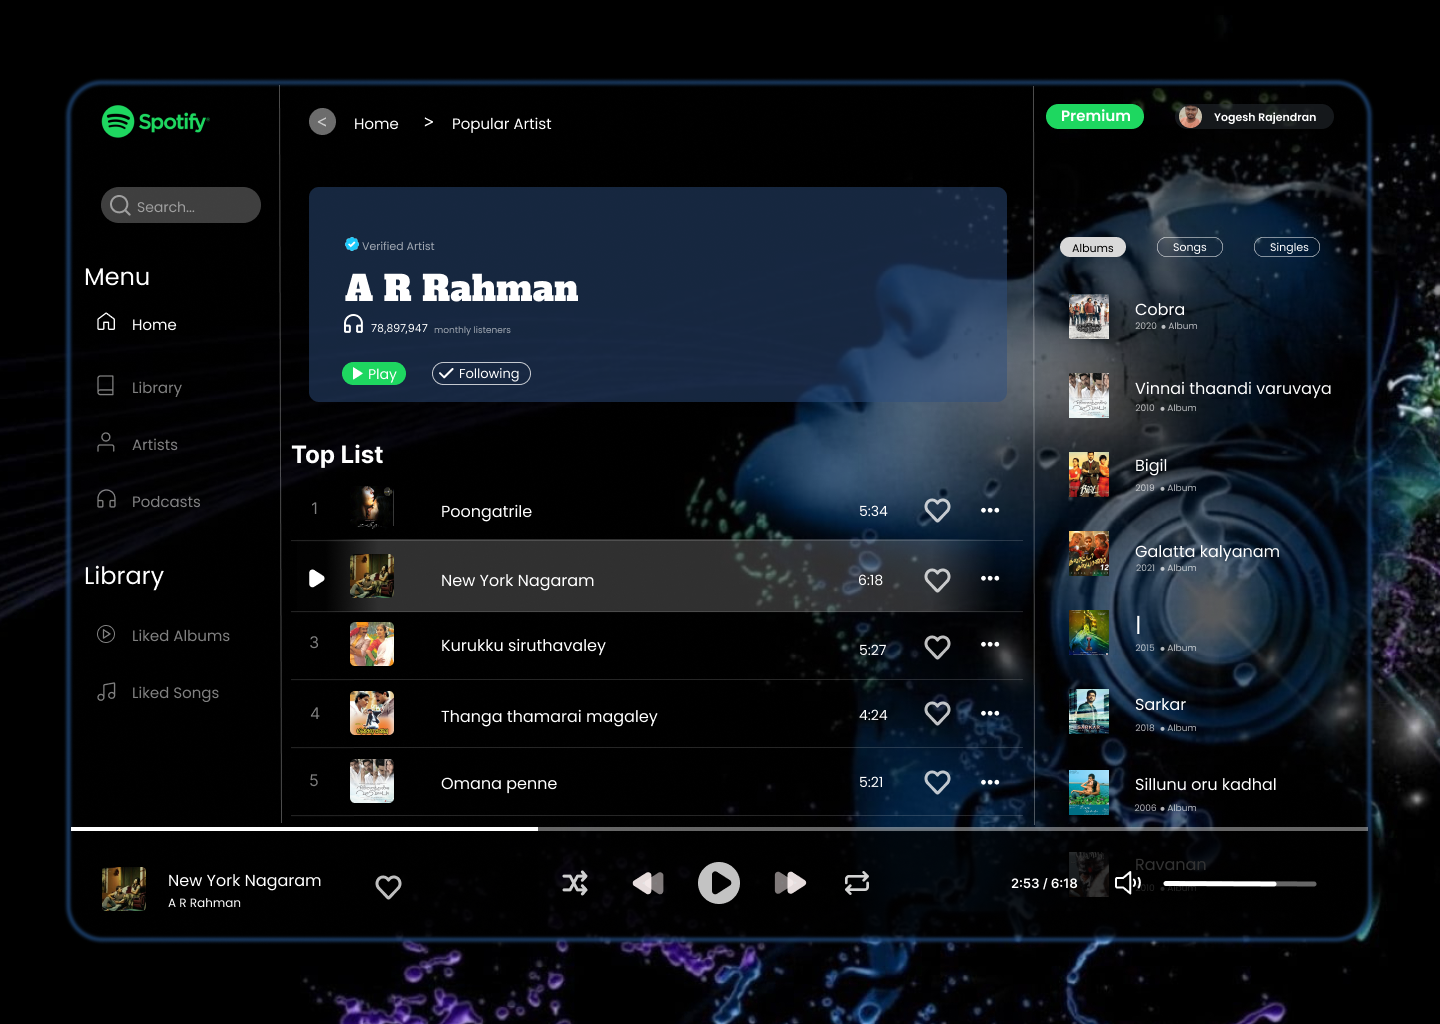Click the Liked Songs music note icon
This screenshot has width=1440, height=1024.
pyautogui.click(x=106, y=691)
